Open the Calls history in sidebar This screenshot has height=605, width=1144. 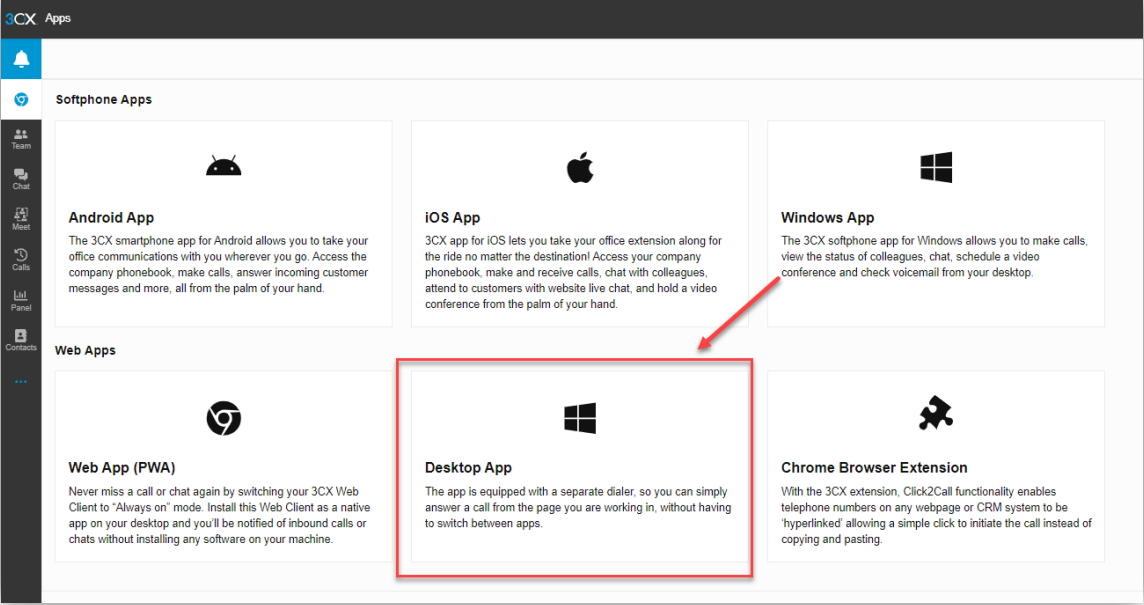point(21,259)
